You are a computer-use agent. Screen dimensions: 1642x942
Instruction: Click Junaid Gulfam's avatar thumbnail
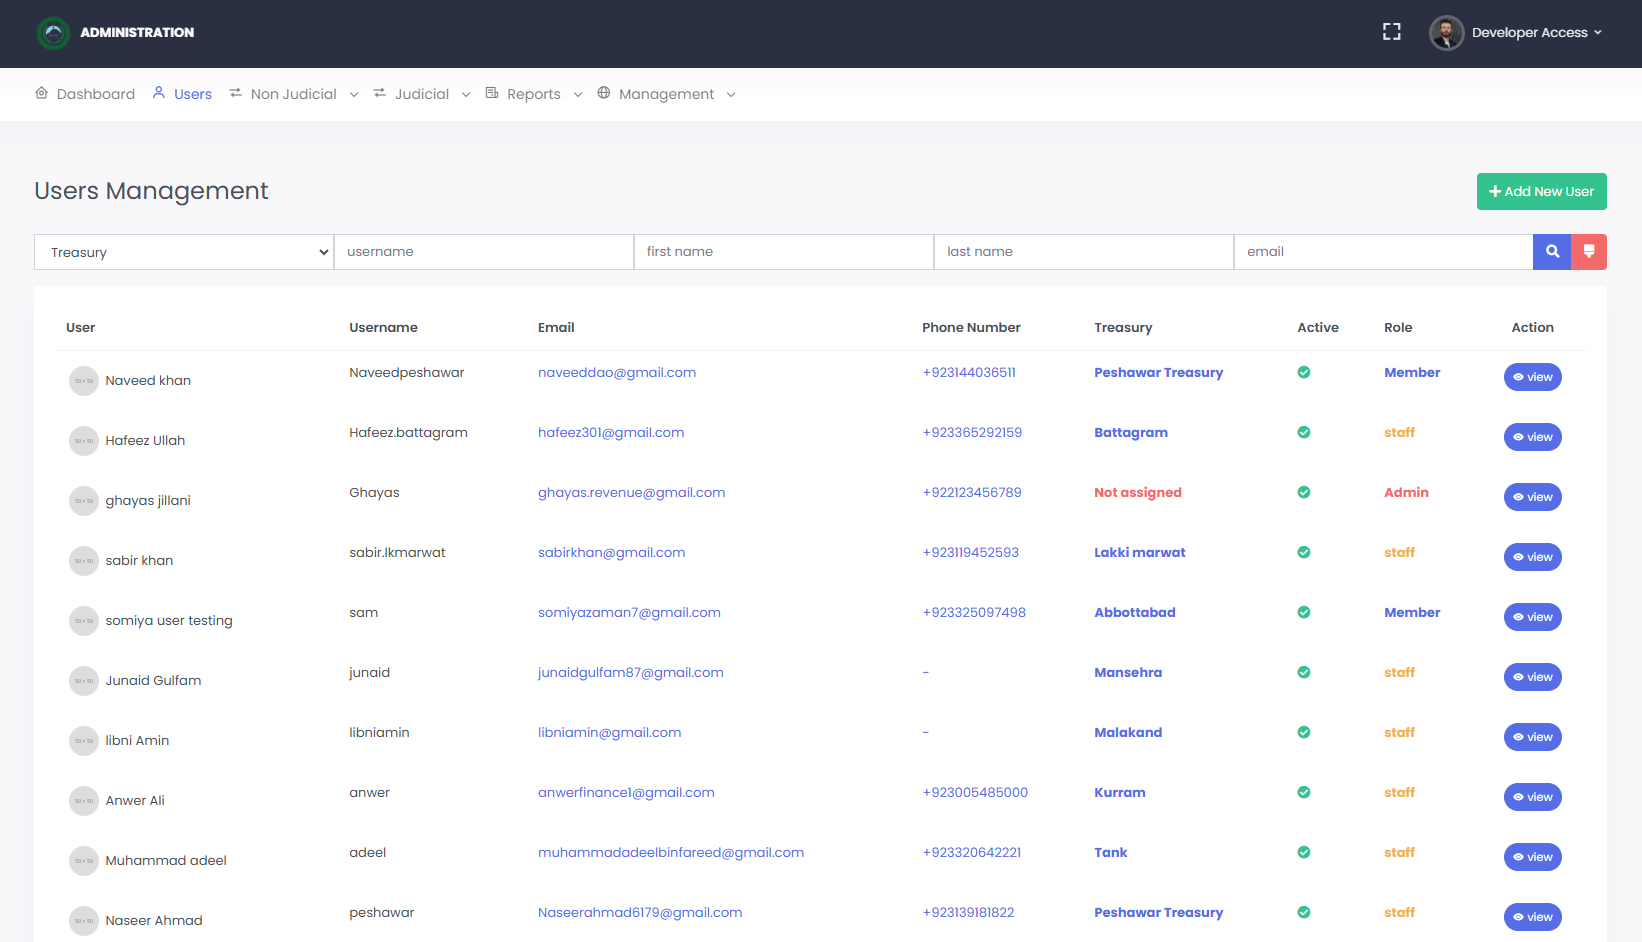tap(84, 681)
